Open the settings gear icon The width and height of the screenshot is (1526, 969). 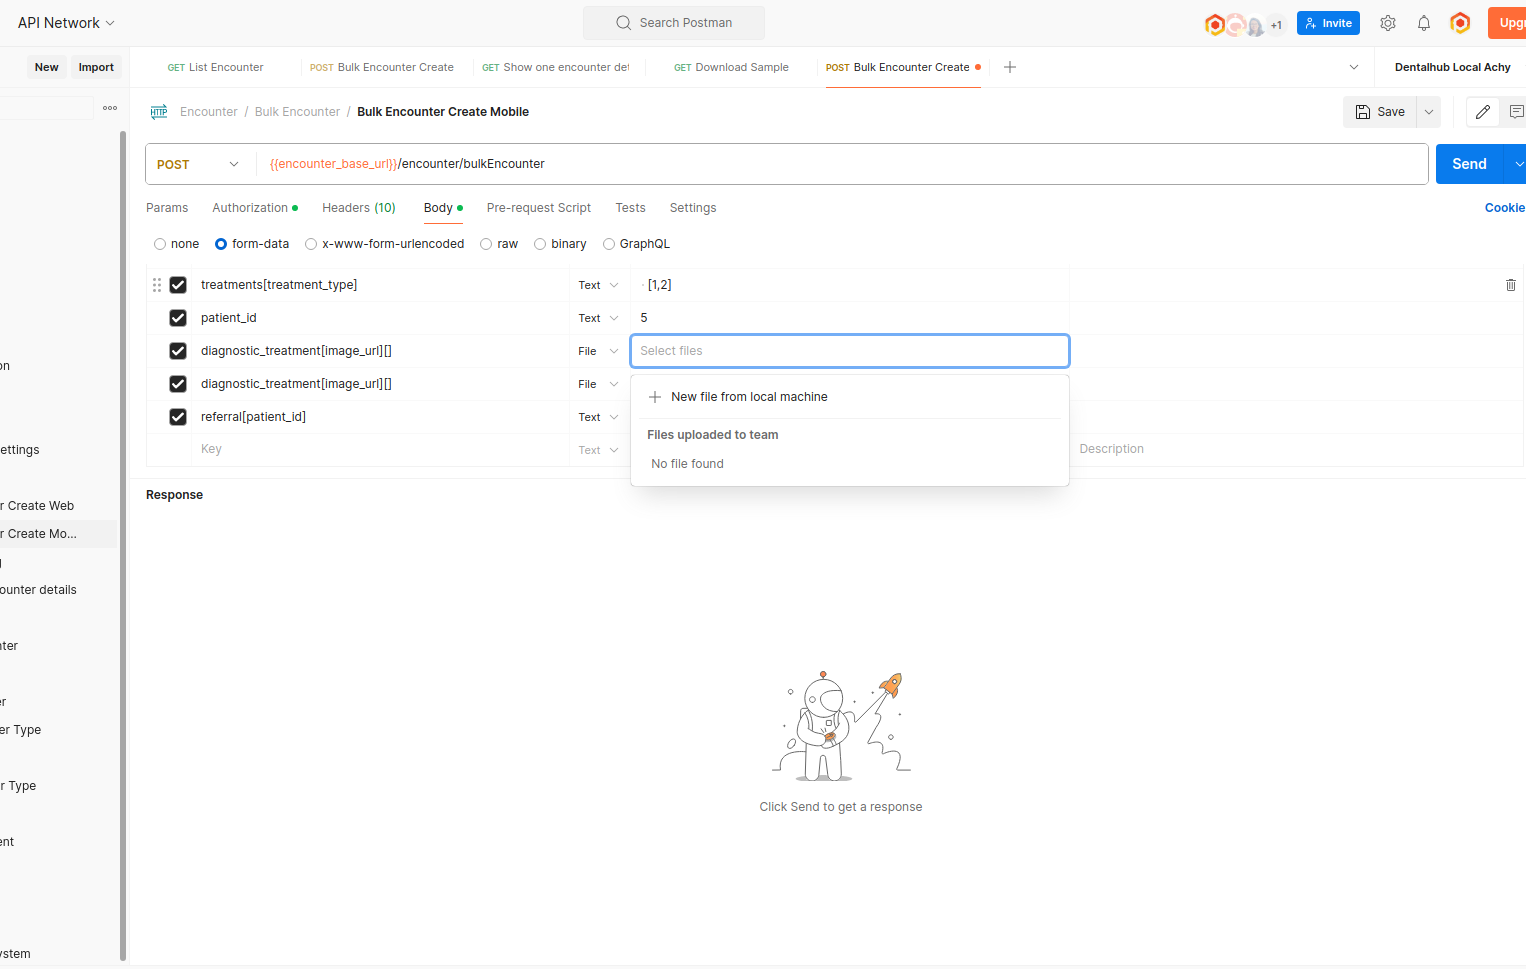pos(1388,23)
